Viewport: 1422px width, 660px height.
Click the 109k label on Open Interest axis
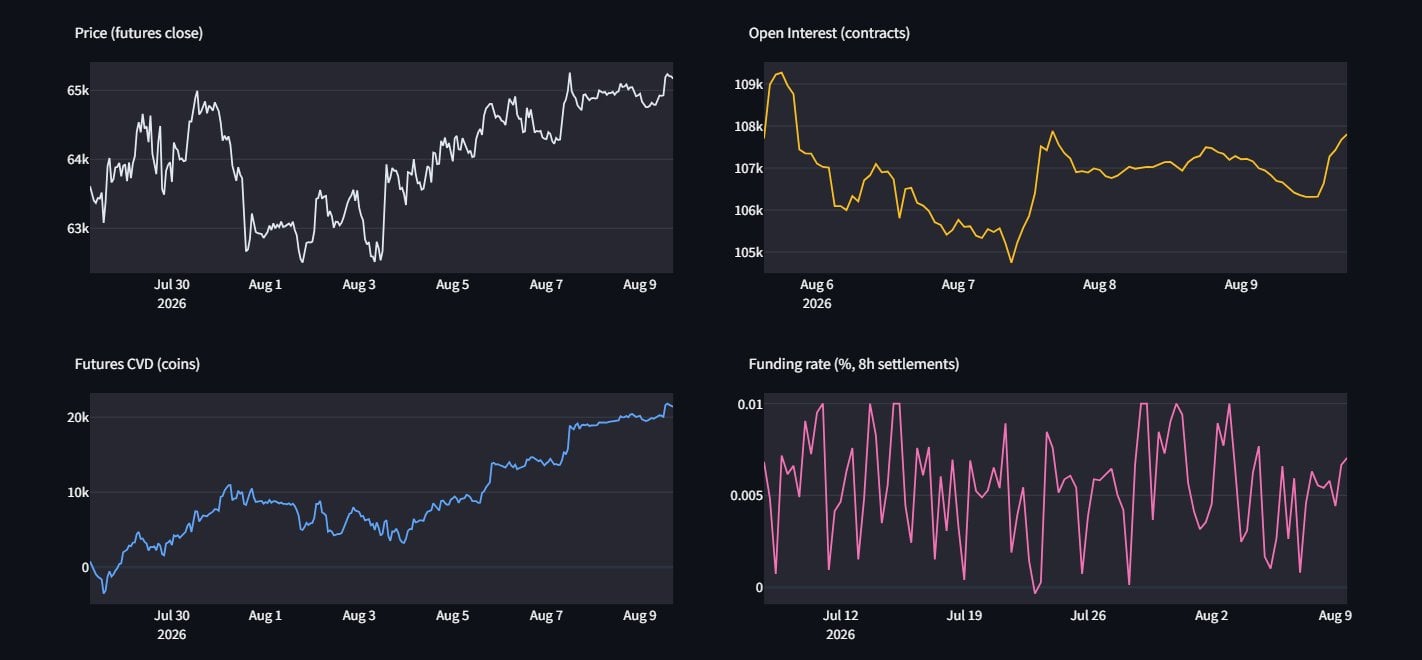tap(749, 84)
